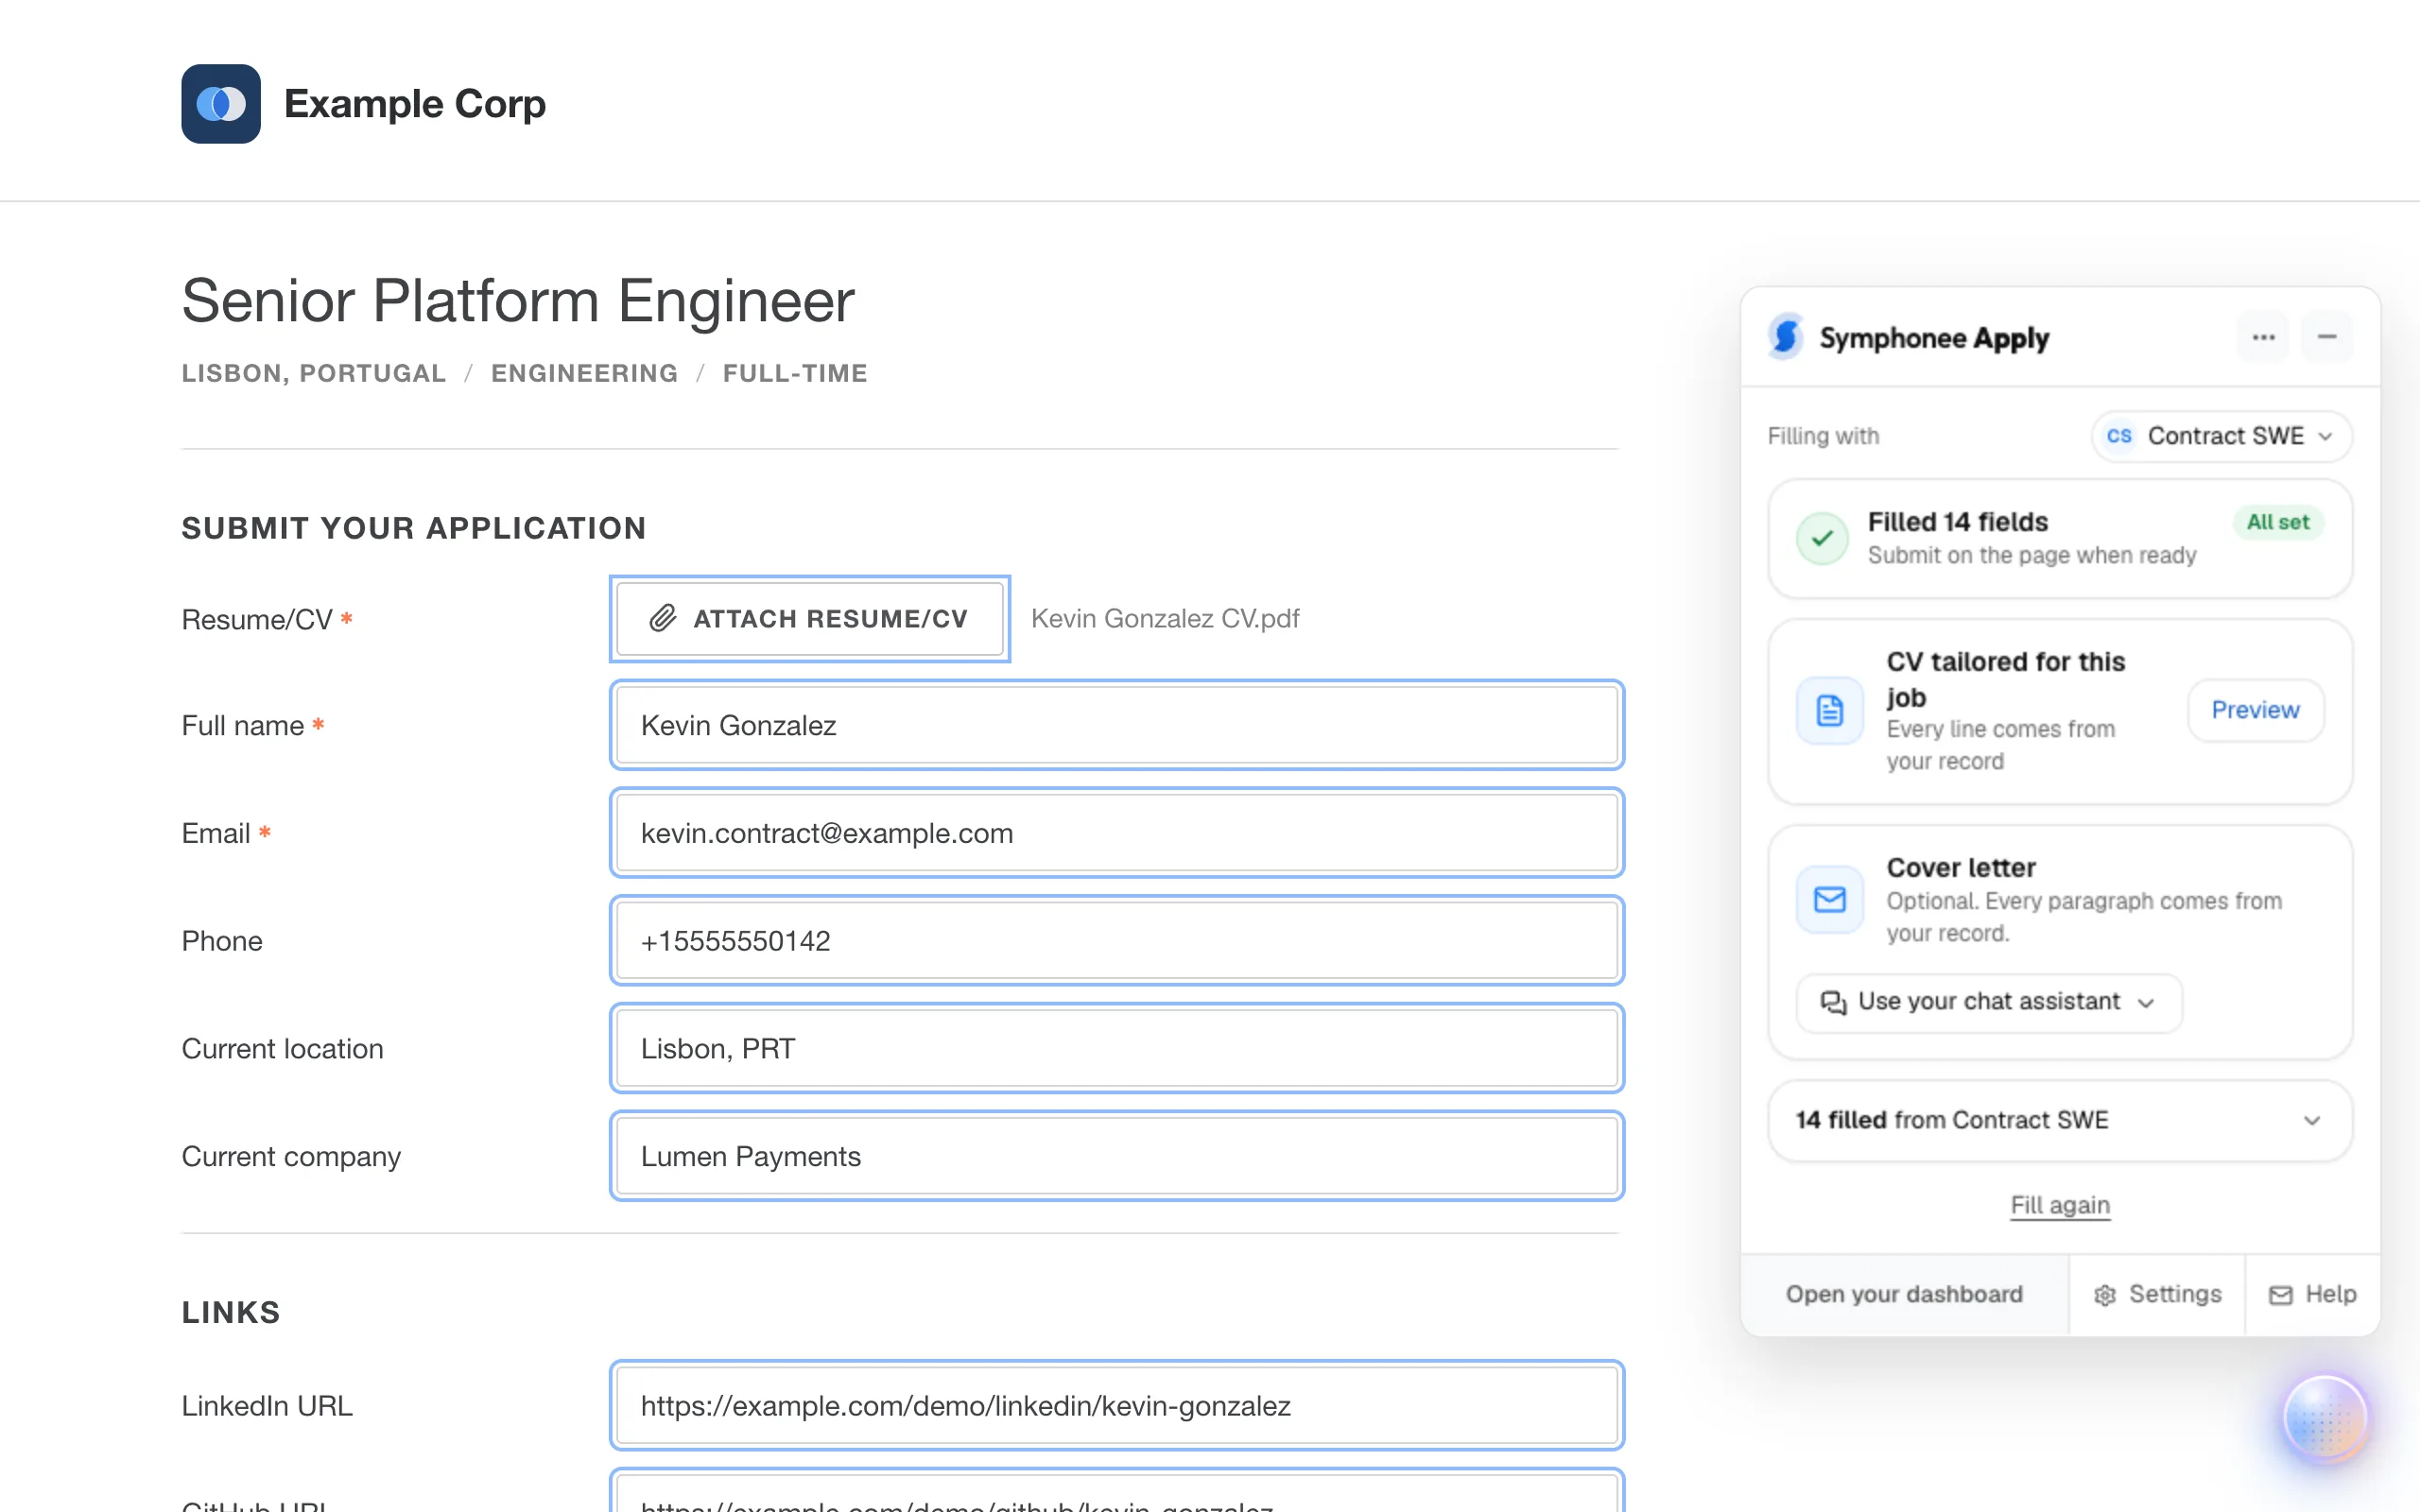Click the Current location field
The width and height of the screenshot is (2420, 1512).
(x=1117, y=1048)
